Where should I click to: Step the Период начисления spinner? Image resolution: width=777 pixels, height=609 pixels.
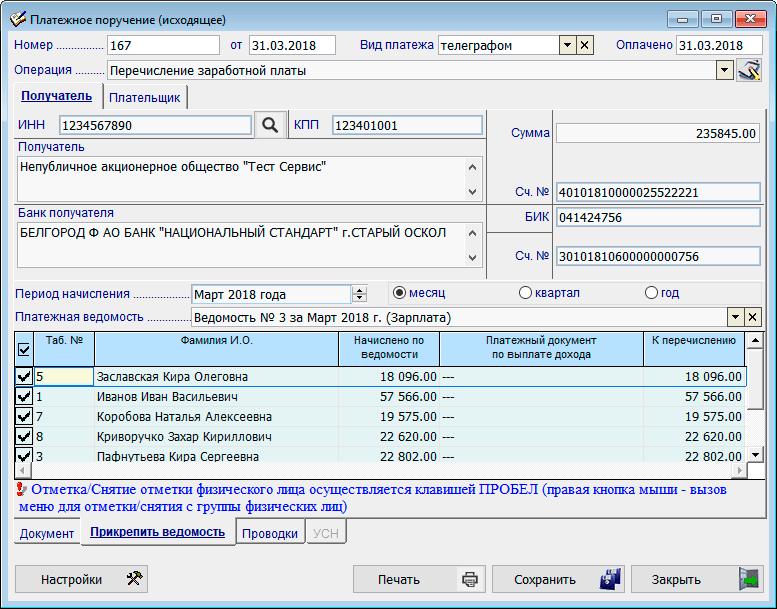(x=359, y=294)
